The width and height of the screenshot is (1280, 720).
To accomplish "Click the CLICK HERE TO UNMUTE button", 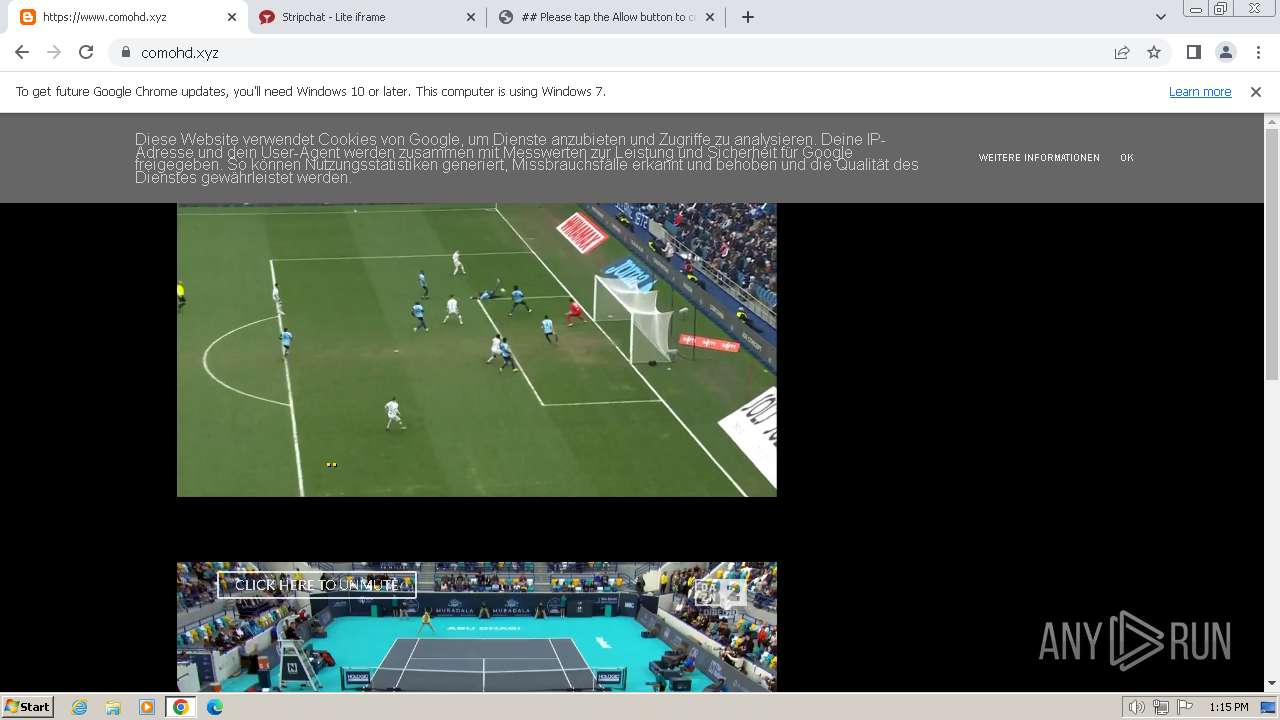I will coord(317,585).
